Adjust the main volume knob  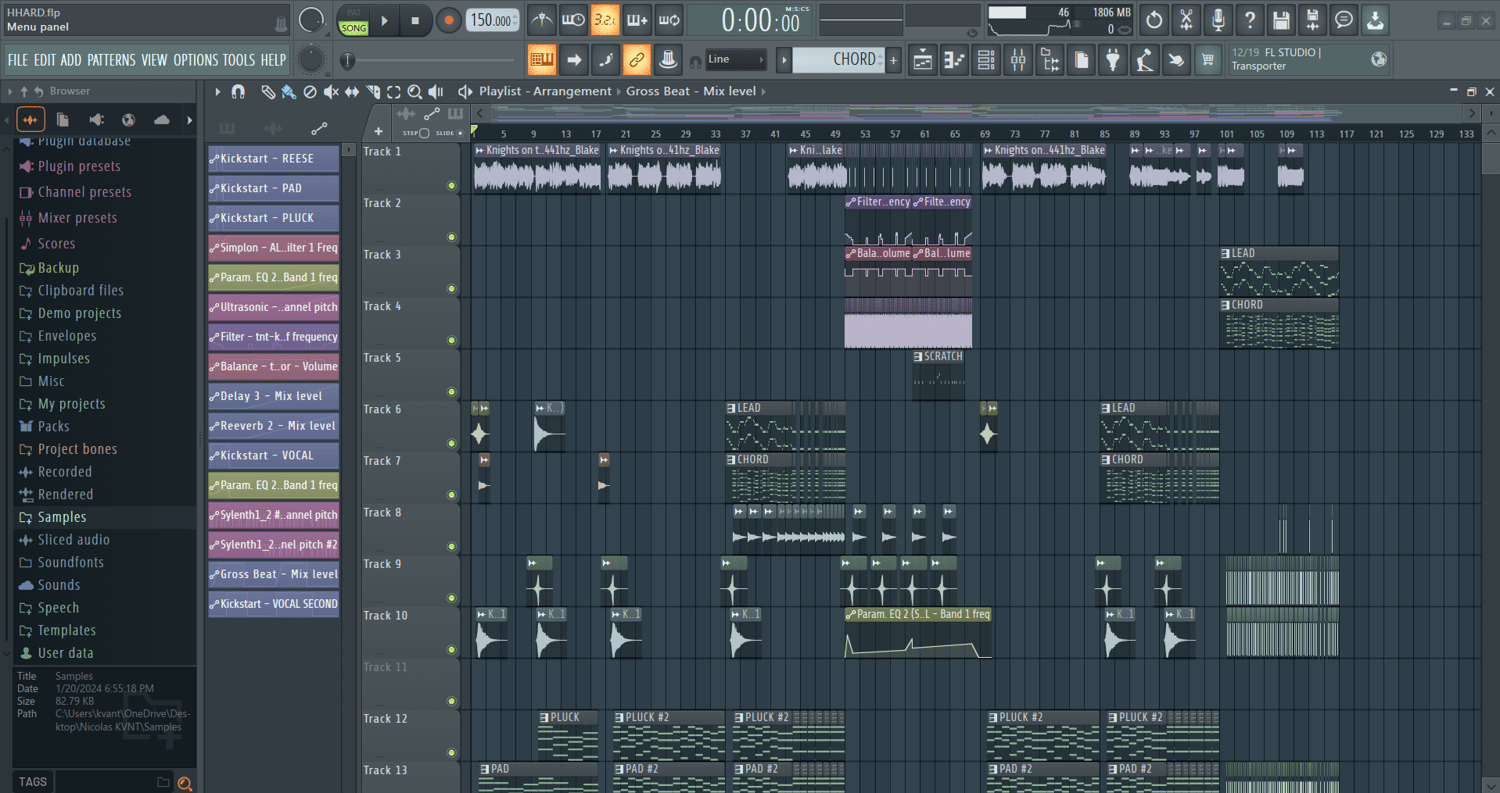(x=312, y=19)
